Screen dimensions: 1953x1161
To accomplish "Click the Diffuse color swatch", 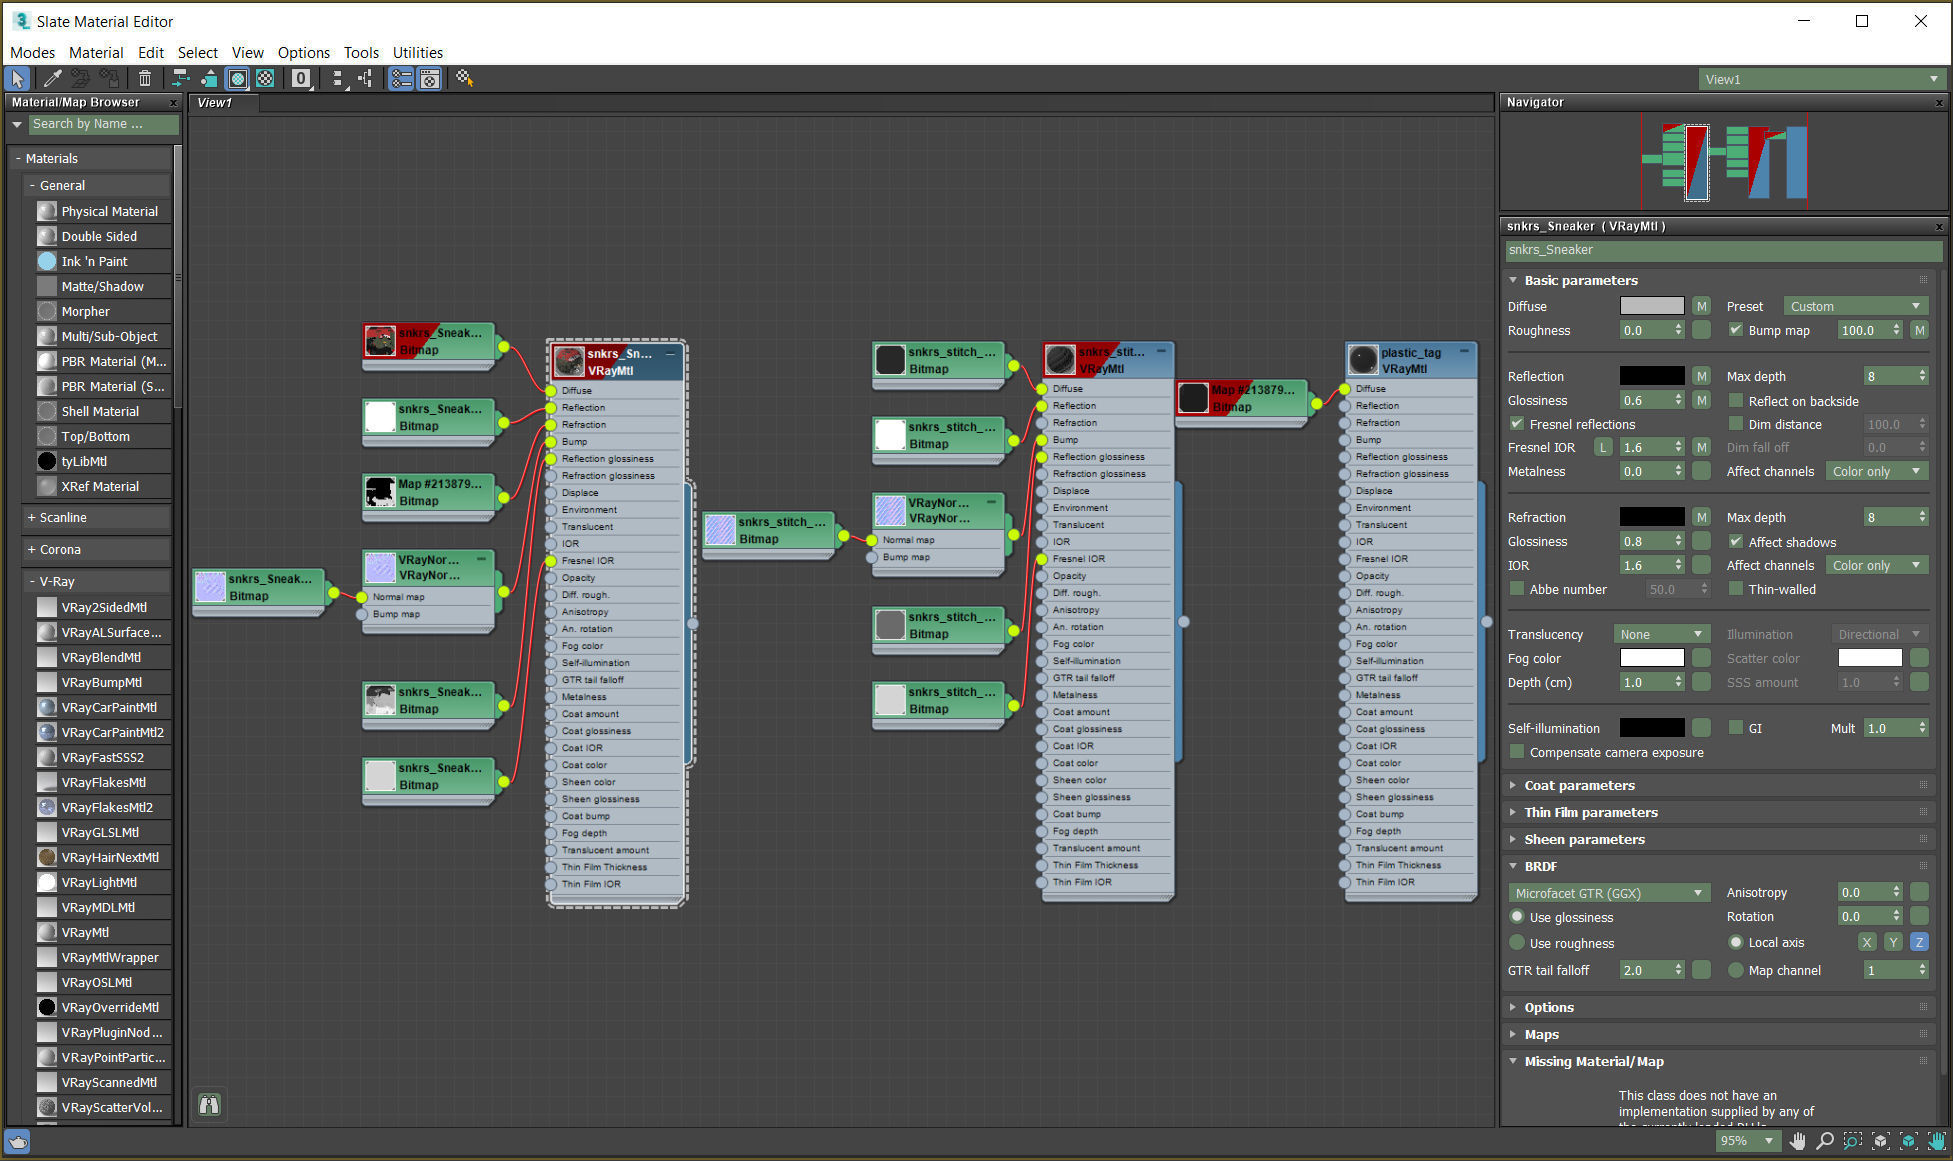I will coord(1651,306).
